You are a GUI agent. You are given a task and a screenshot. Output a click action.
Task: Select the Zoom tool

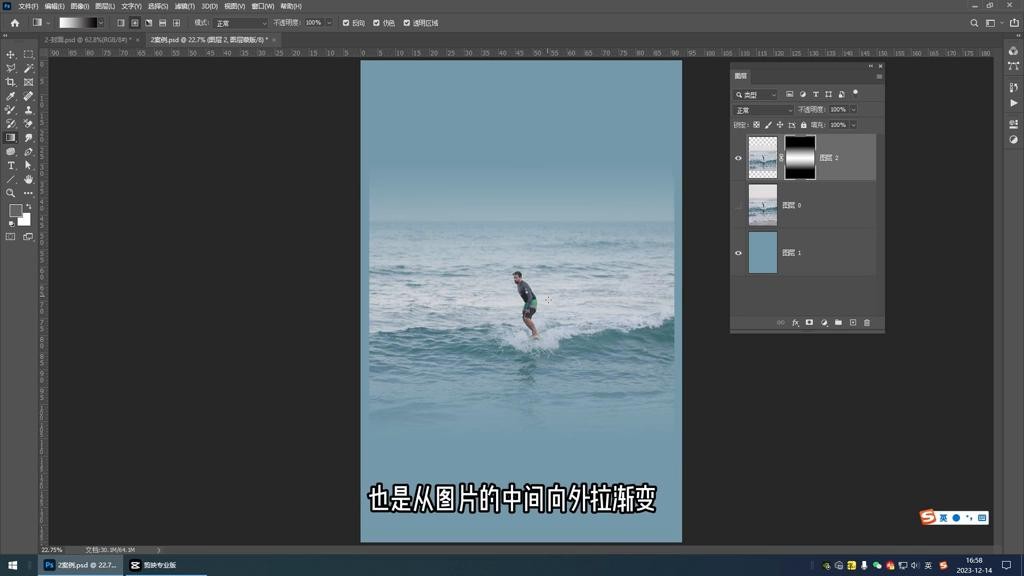pos(11,194)
